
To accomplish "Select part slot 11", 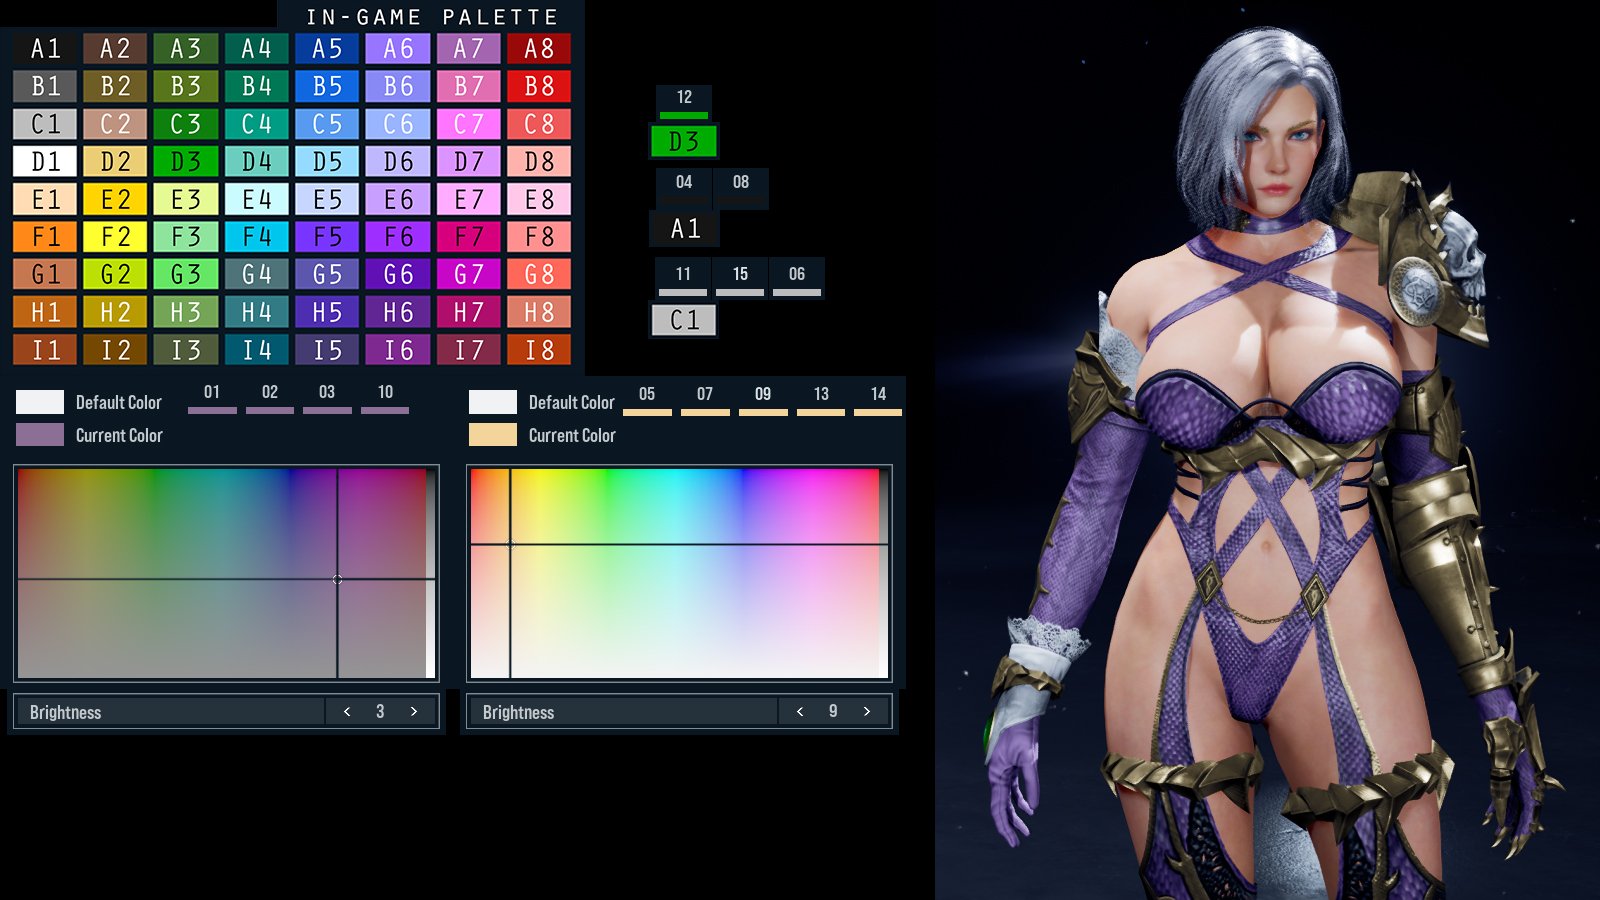I will [683, 277].
